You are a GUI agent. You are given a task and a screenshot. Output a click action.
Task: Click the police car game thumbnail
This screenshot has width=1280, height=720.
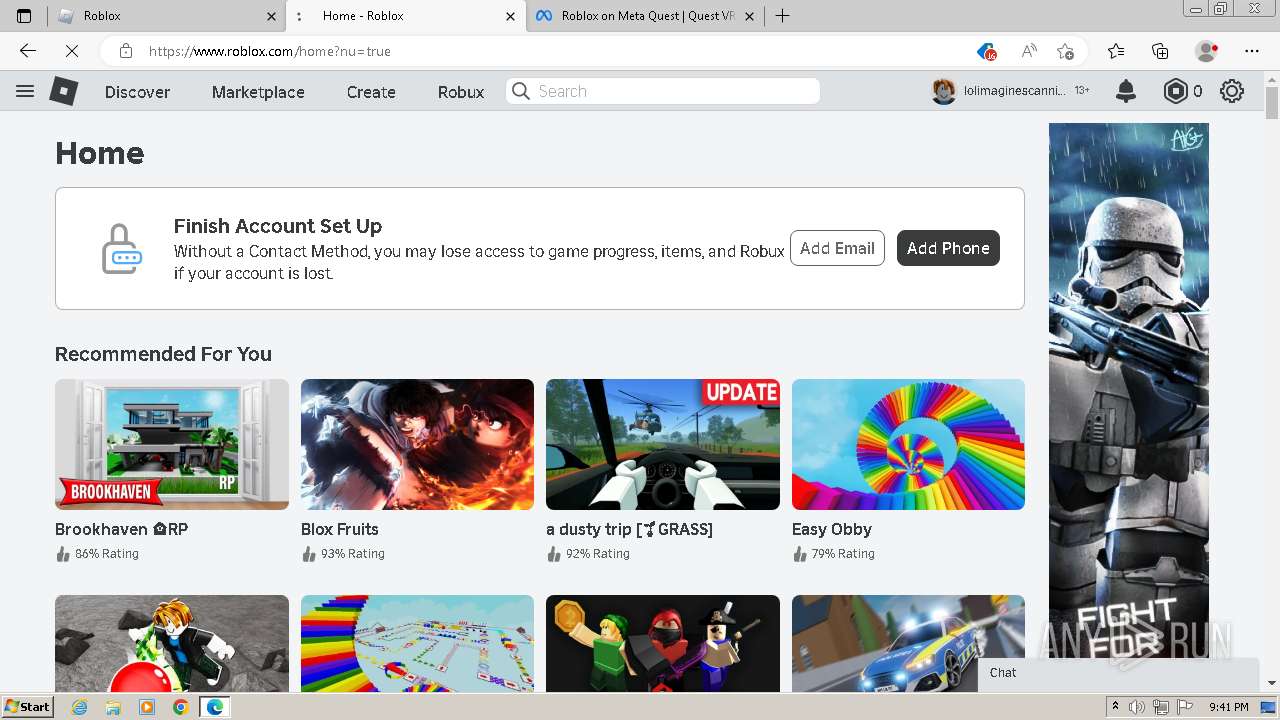pos(908,643)
